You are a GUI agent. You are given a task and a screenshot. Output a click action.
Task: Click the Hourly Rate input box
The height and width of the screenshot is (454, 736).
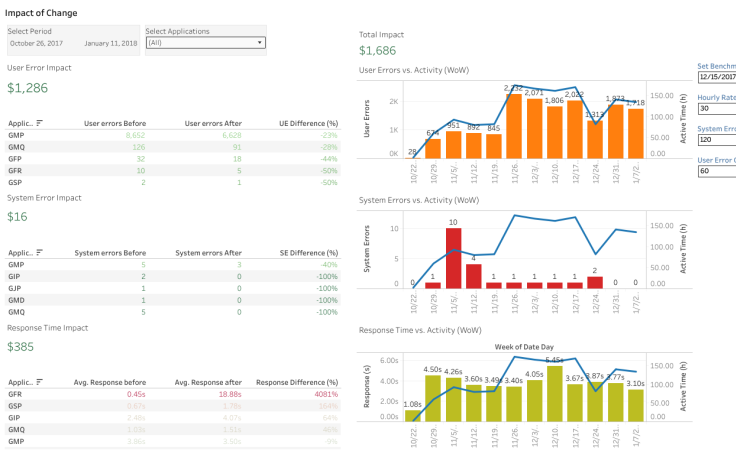coord(717,108)
